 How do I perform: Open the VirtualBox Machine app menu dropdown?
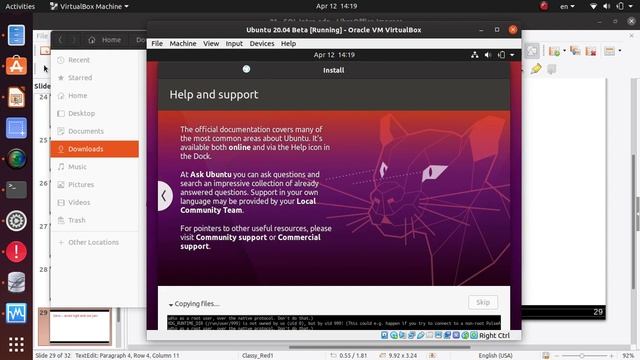89,6
